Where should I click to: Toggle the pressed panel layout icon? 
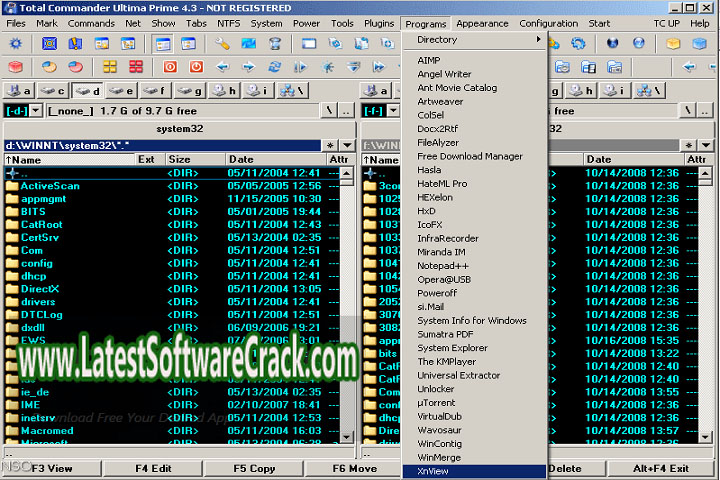(163, 44)
